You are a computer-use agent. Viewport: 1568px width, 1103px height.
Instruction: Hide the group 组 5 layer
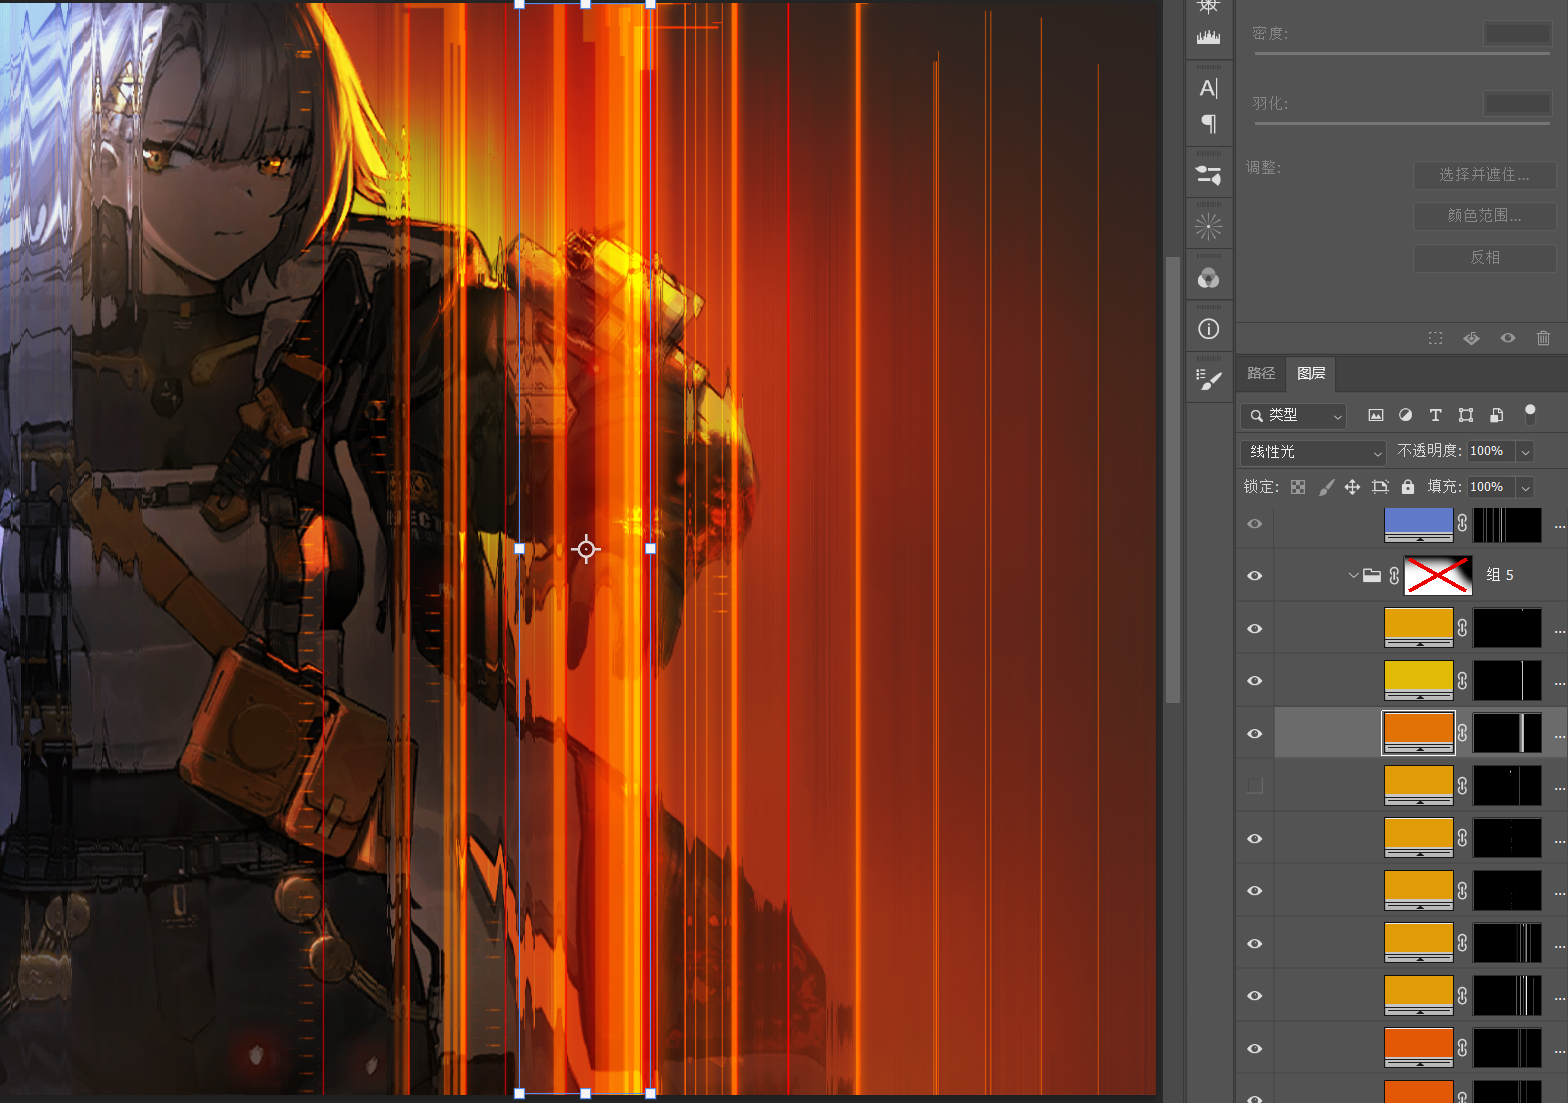pyautogui.click(x=1255, y=576)
